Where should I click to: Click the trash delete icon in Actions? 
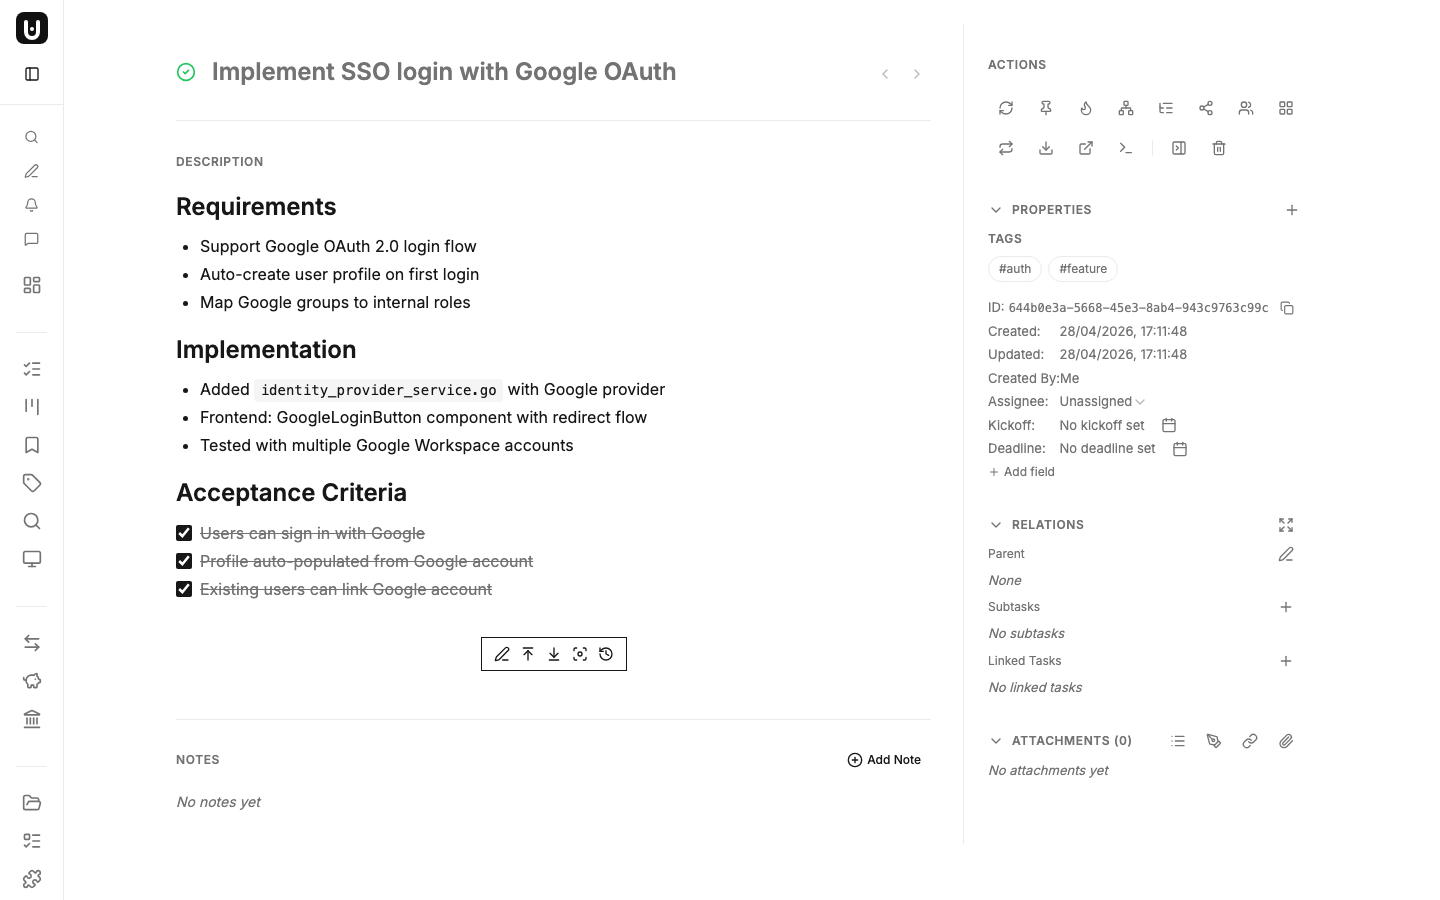tap(1219, 148)
